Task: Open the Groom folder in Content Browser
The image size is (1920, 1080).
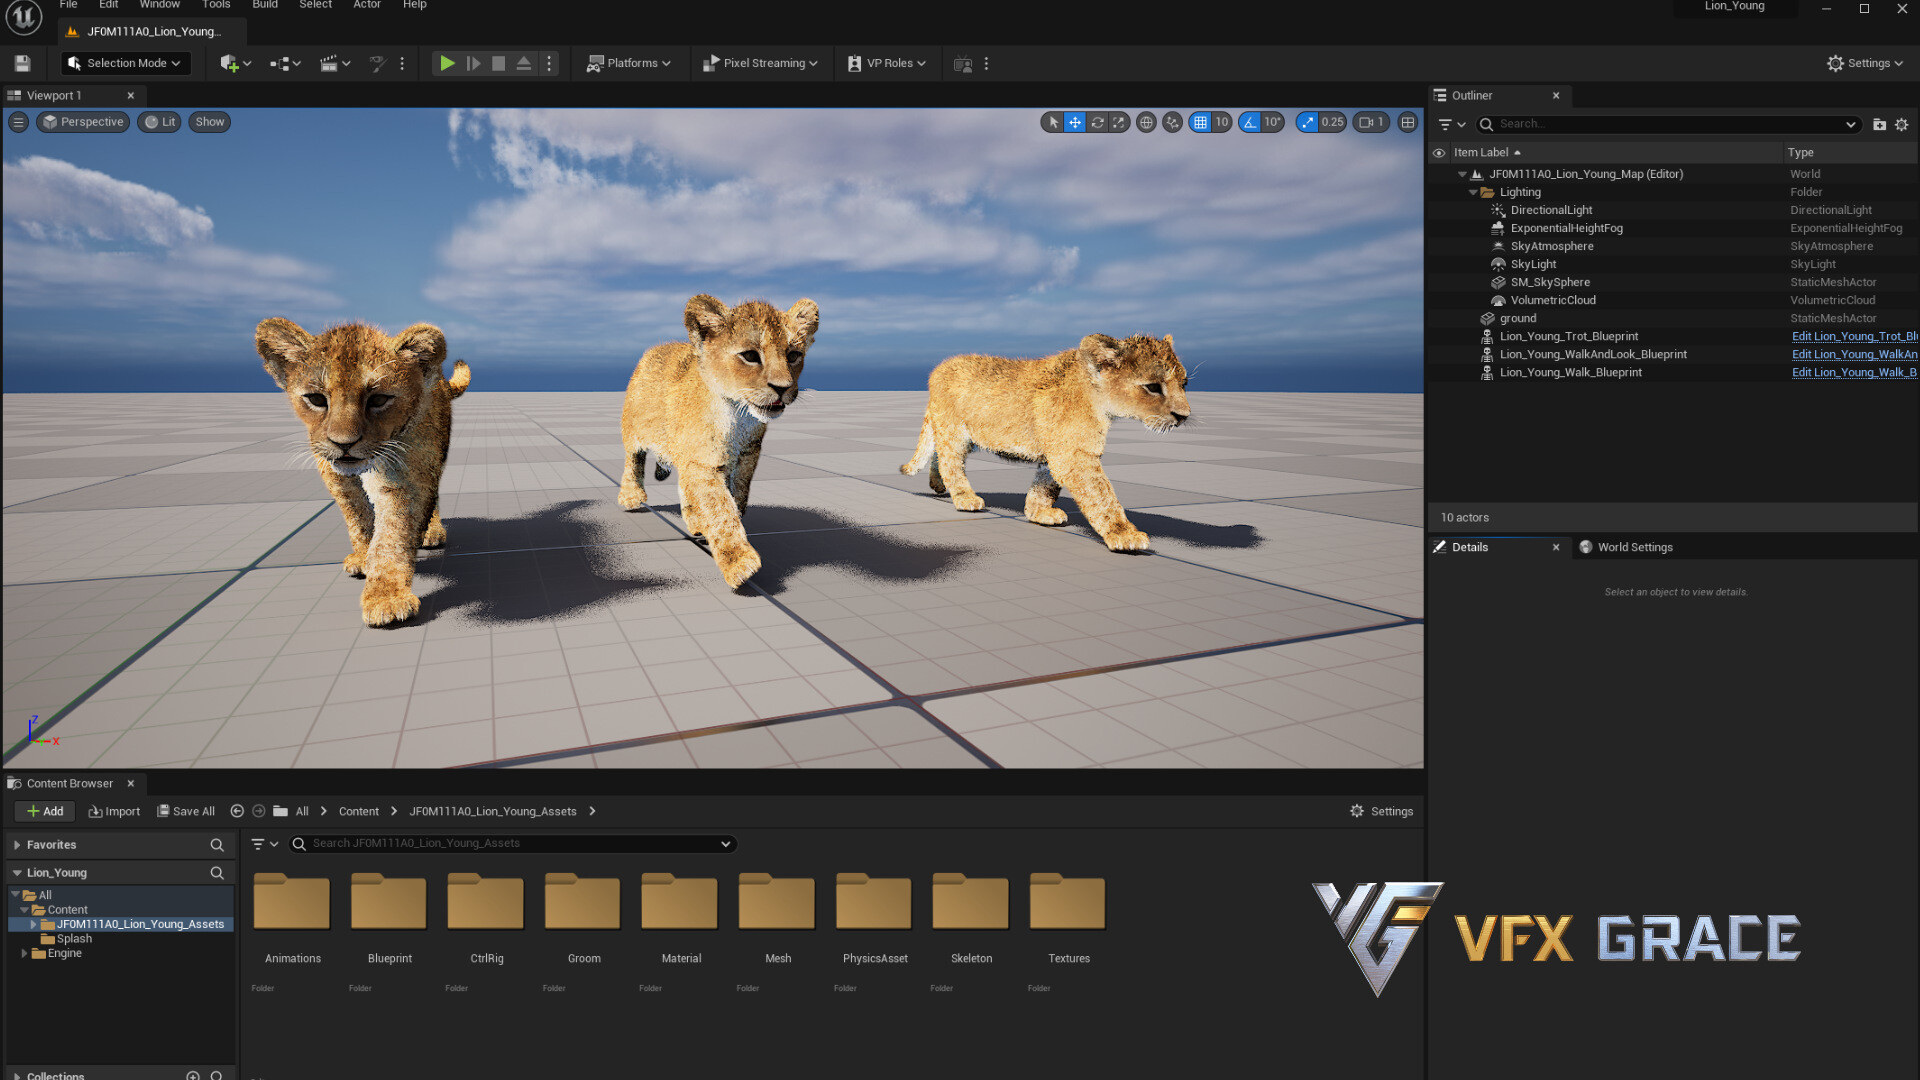Action: click(582, 901)
